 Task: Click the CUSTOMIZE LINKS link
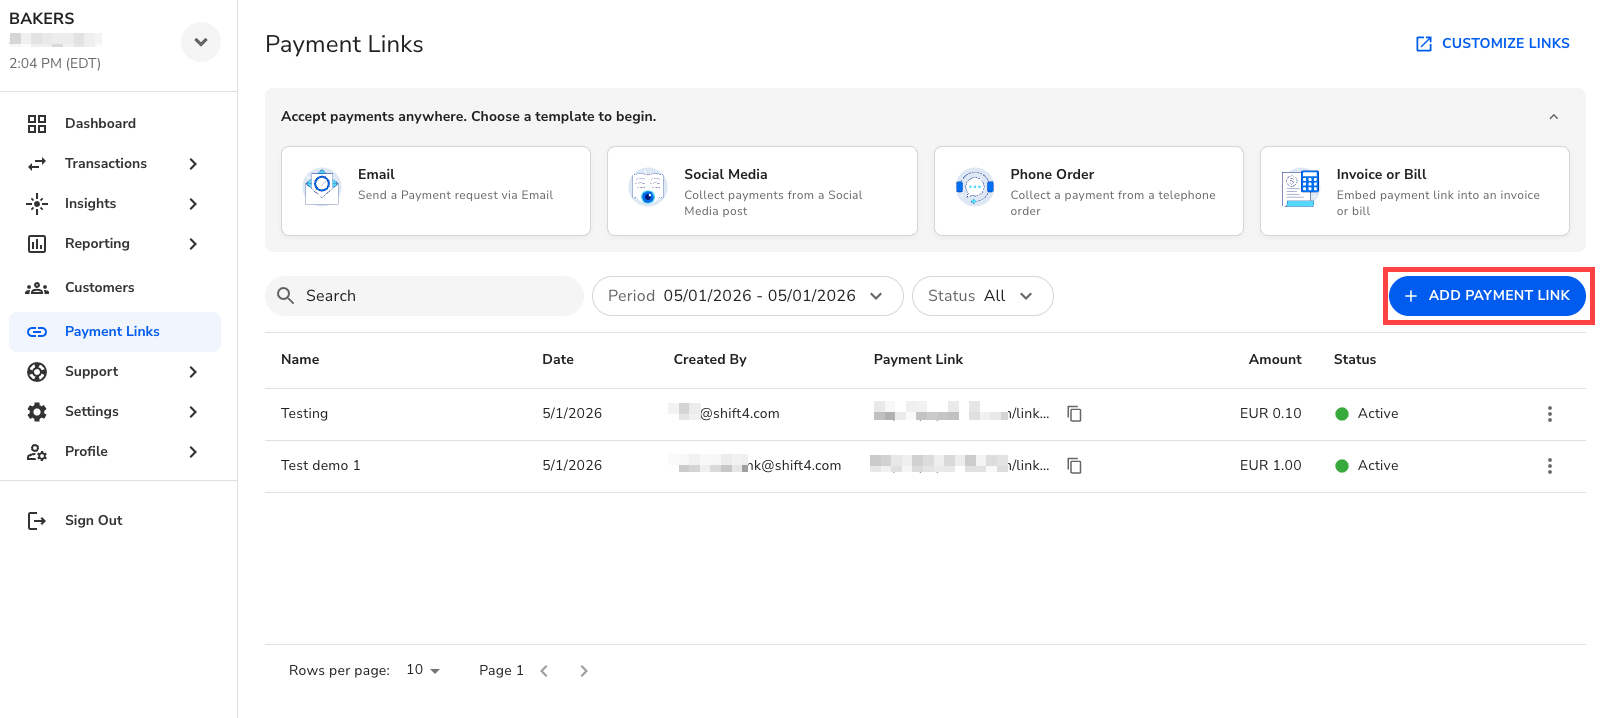(1492, 44)
